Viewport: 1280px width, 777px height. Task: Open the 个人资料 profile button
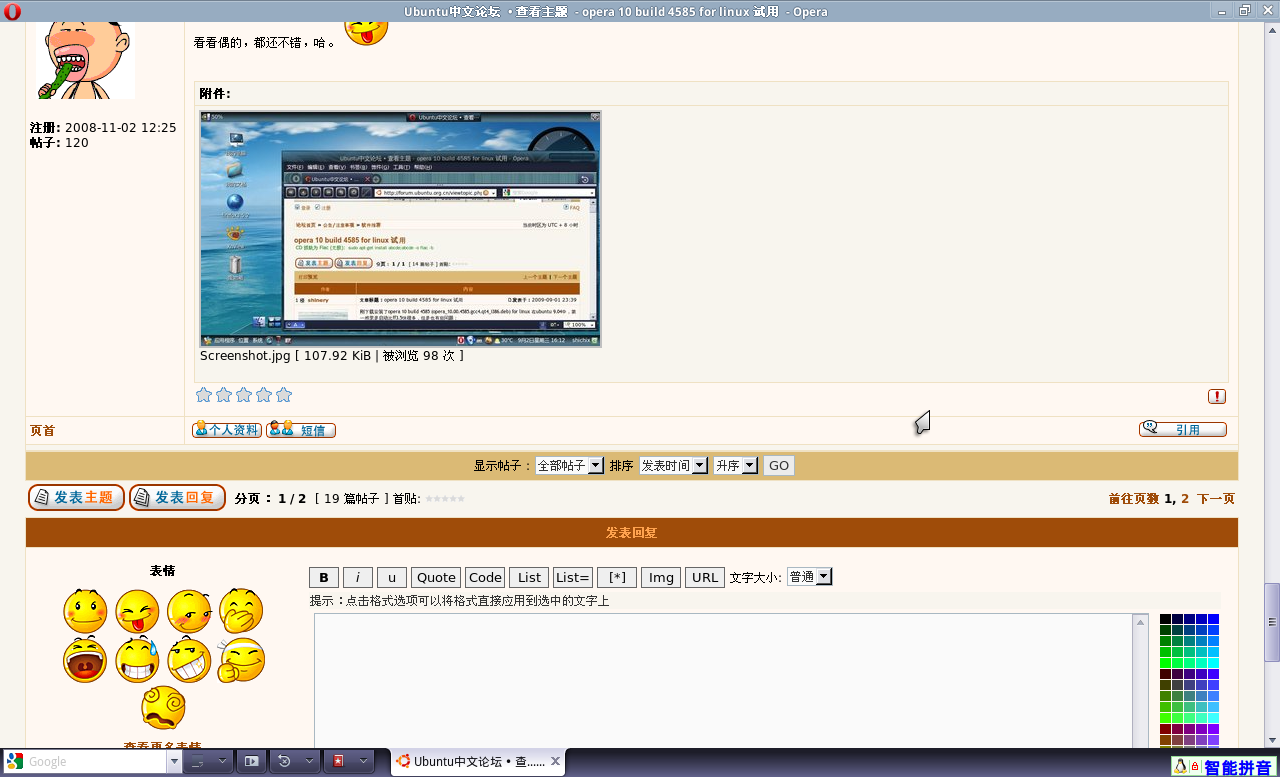pos(227,430)
